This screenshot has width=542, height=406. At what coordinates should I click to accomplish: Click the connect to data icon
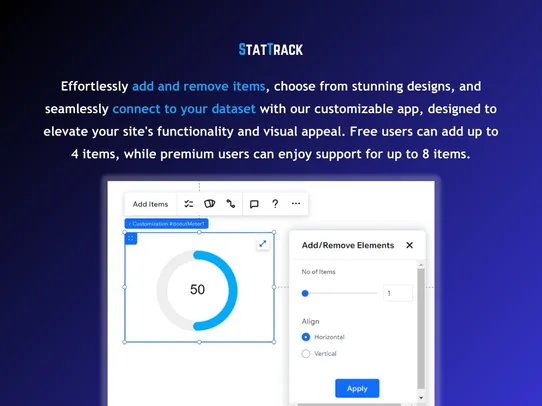pos(231,204)
